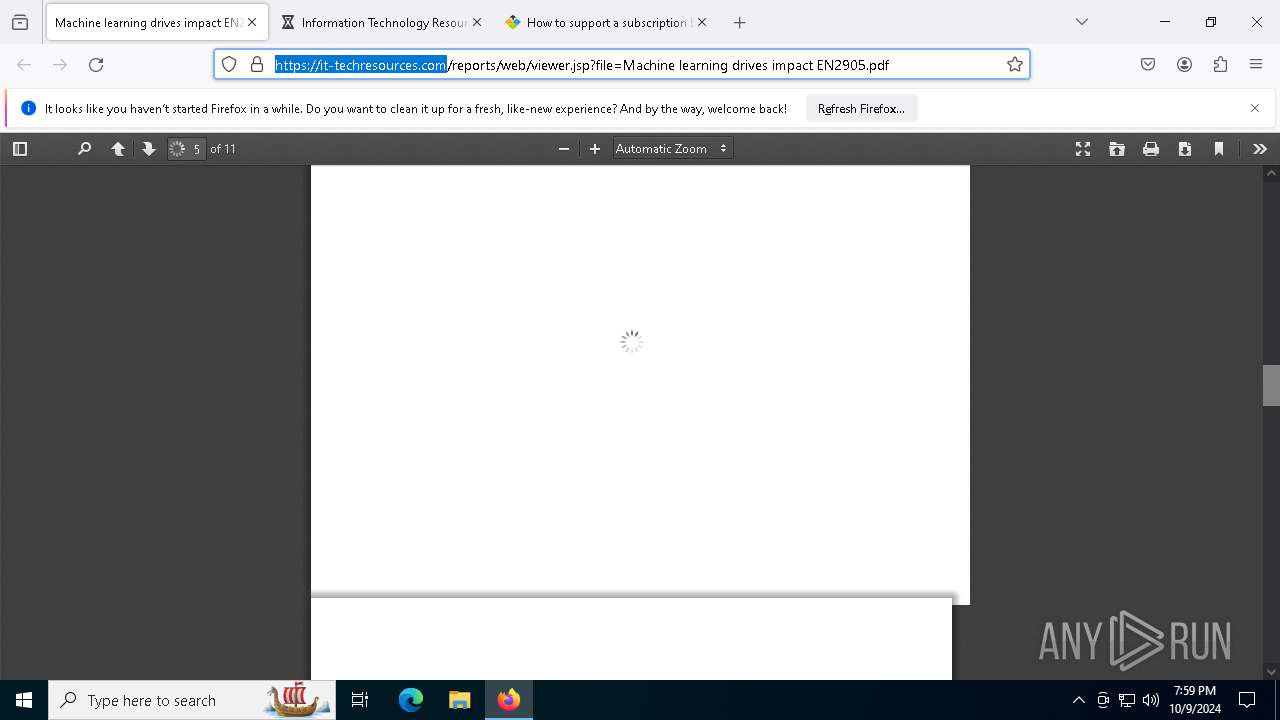
Task: Open the clock showing 7:59 PM
Action: click(1195, 700)
